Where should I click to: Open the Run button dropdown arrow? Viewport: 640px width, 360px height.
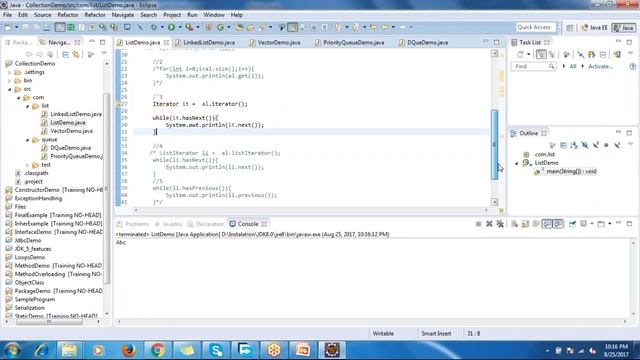click(x=179, y=27)
